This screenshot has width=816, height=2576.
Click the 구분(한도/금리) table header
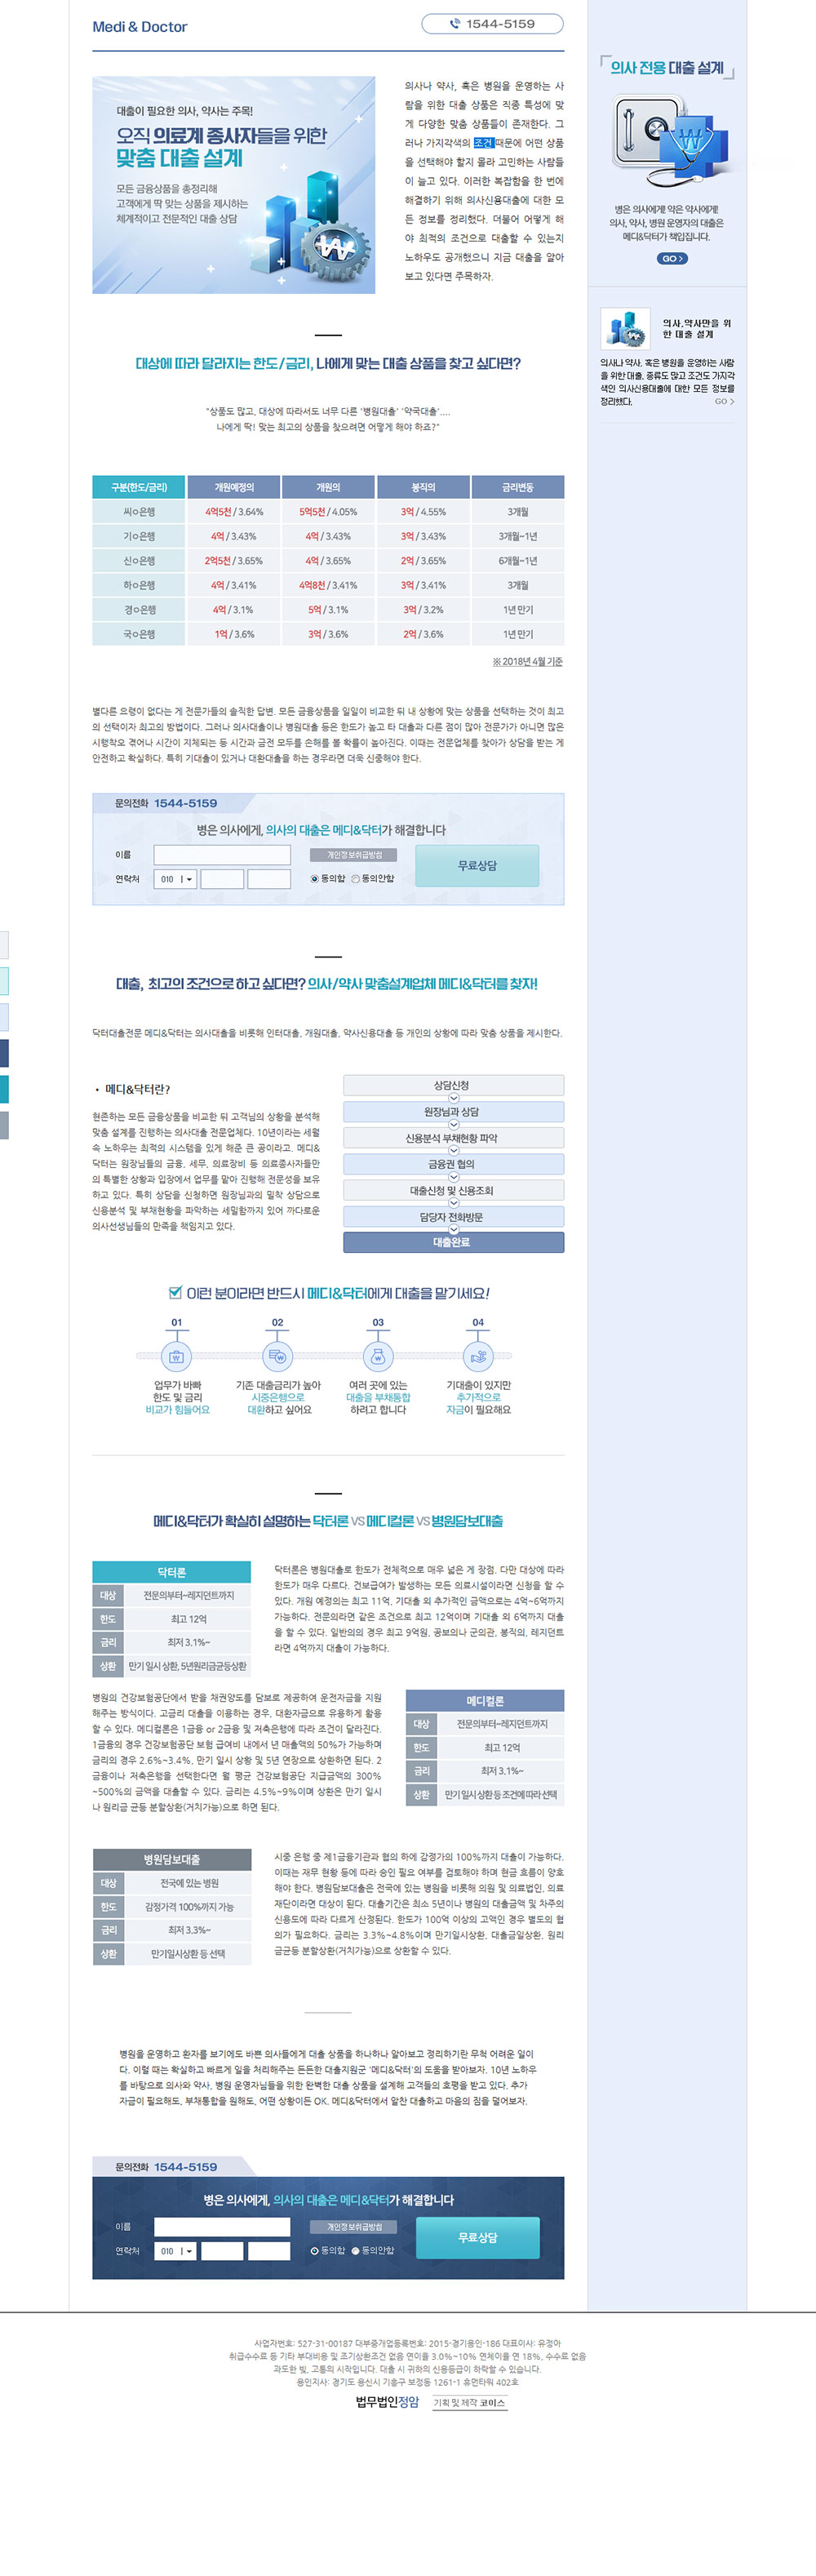(x=139, y=488)
